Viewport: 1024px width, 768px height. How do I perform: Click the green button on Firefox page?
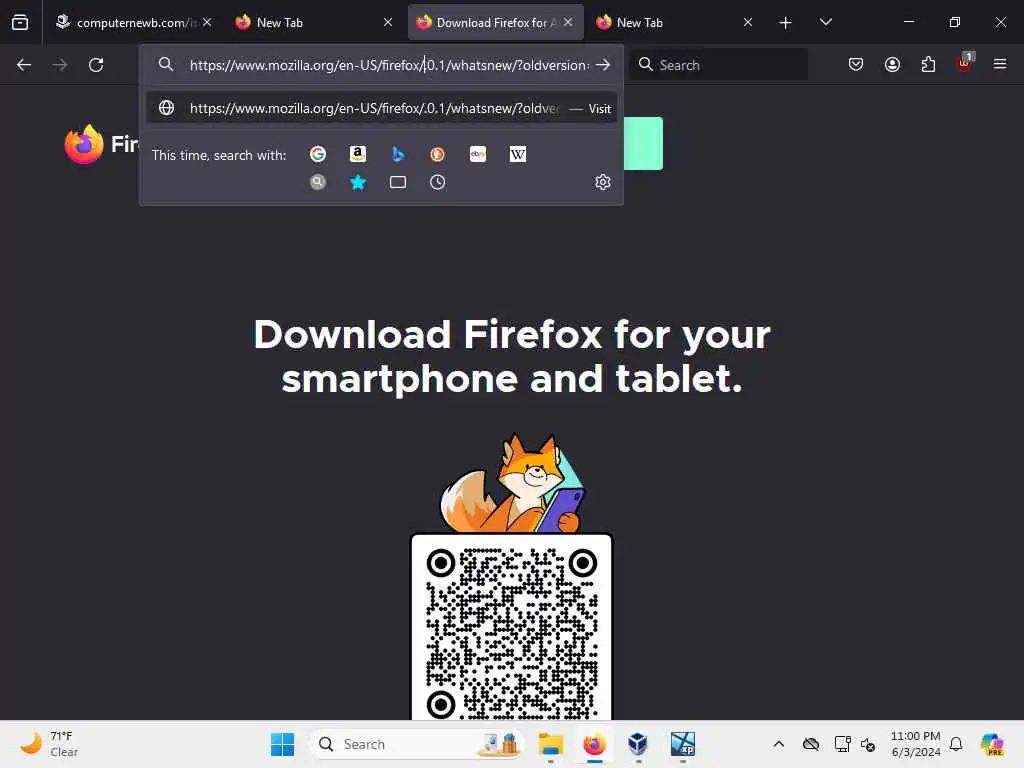643,144
